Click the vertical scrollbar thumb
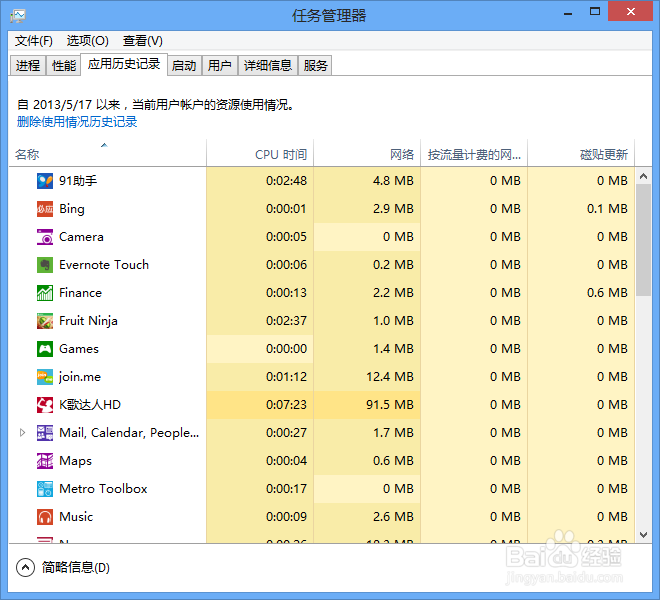Viewport: 660px width, 600px height. [643, 240]
